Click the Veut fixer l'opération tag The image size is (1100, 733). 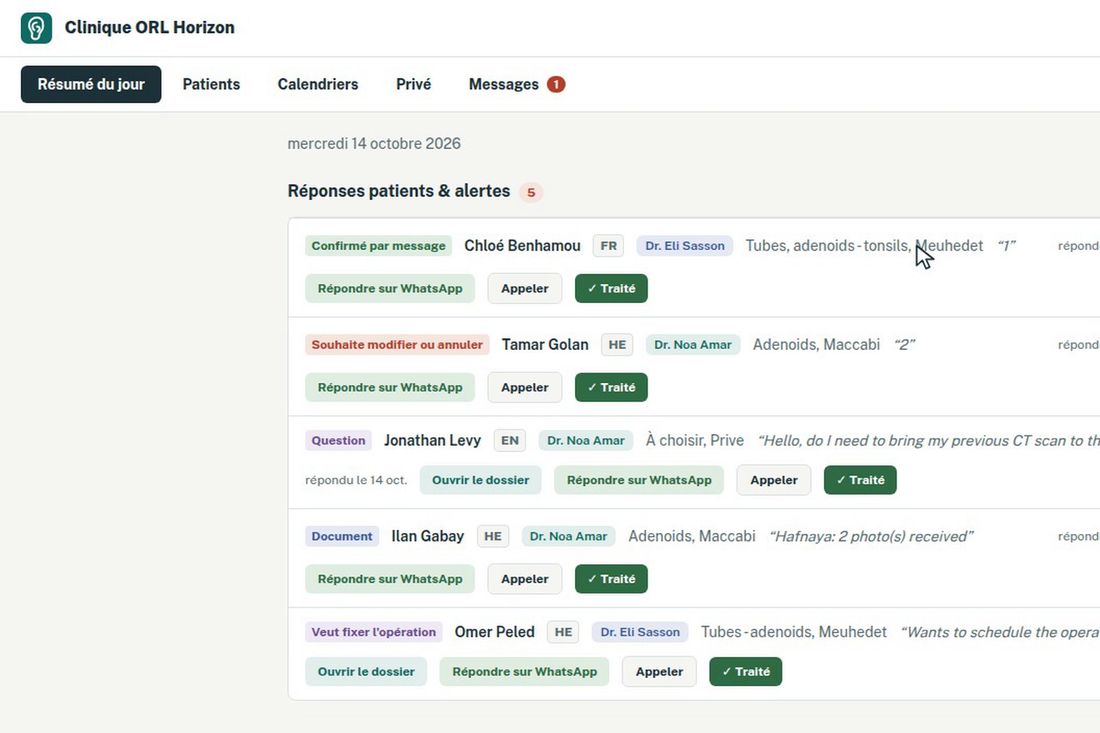pos(374,632)
